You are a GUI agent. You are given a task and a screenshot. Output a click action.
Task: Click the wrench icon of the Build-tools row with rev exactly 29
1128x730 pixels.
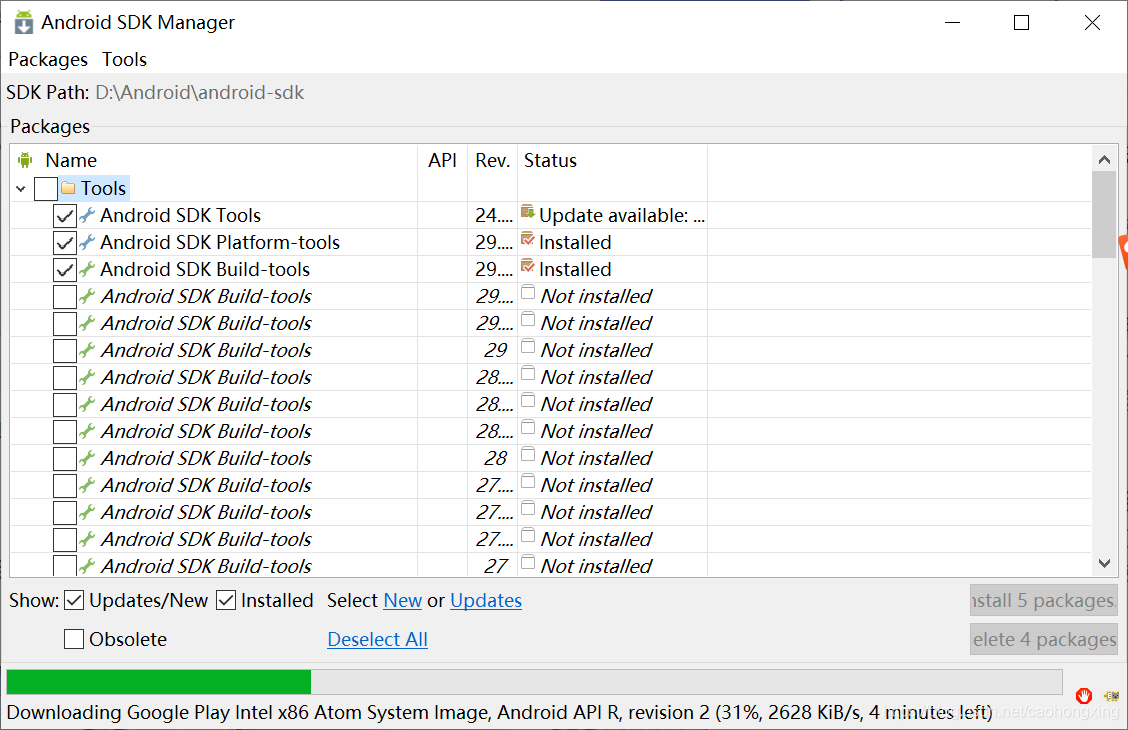pyautogui.click(x=87, y=350)
